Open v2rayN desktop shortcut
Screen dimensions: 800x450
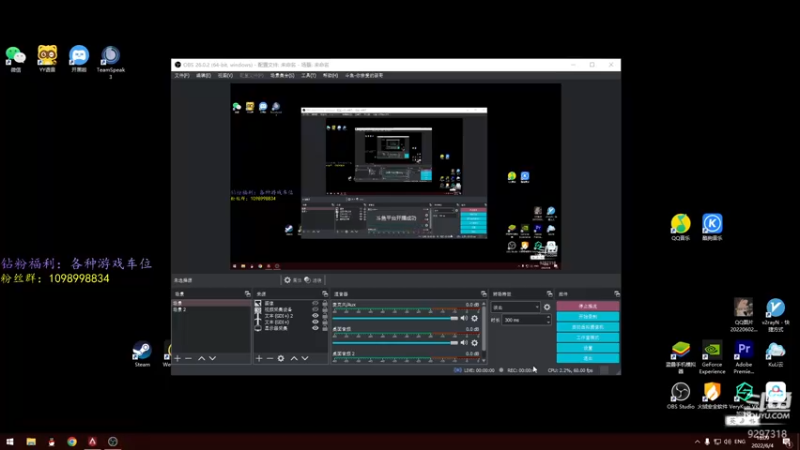point(775,315)
